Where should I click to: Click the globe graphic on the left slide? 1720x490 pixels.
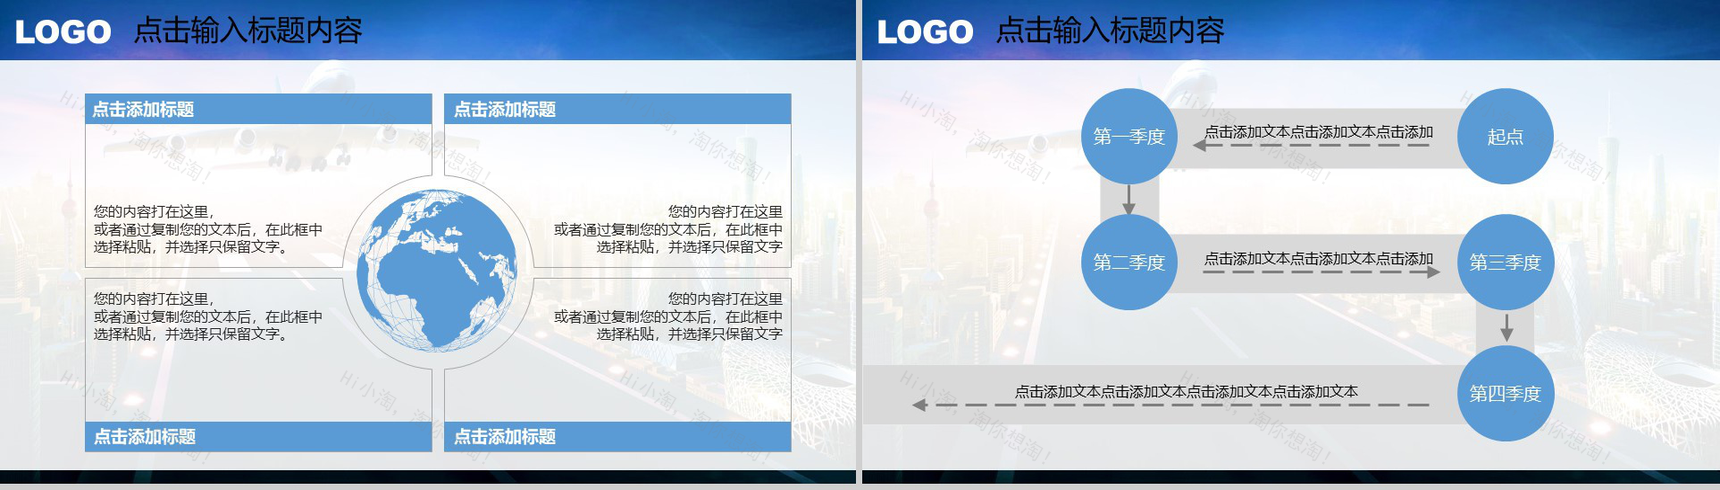(x=437, y=269)
